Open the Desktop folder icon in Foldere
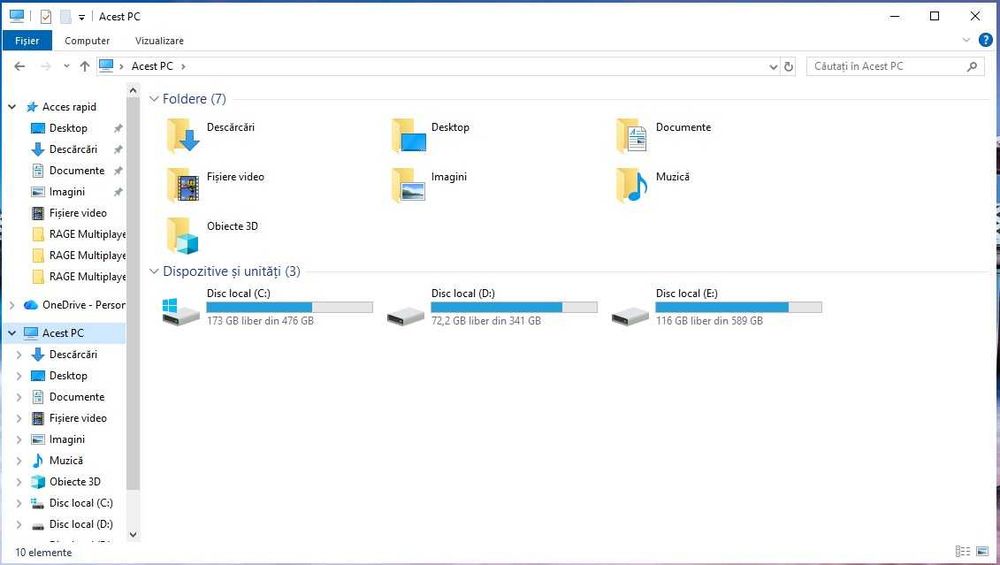1000x565 pixels. [x=408, y=135]
